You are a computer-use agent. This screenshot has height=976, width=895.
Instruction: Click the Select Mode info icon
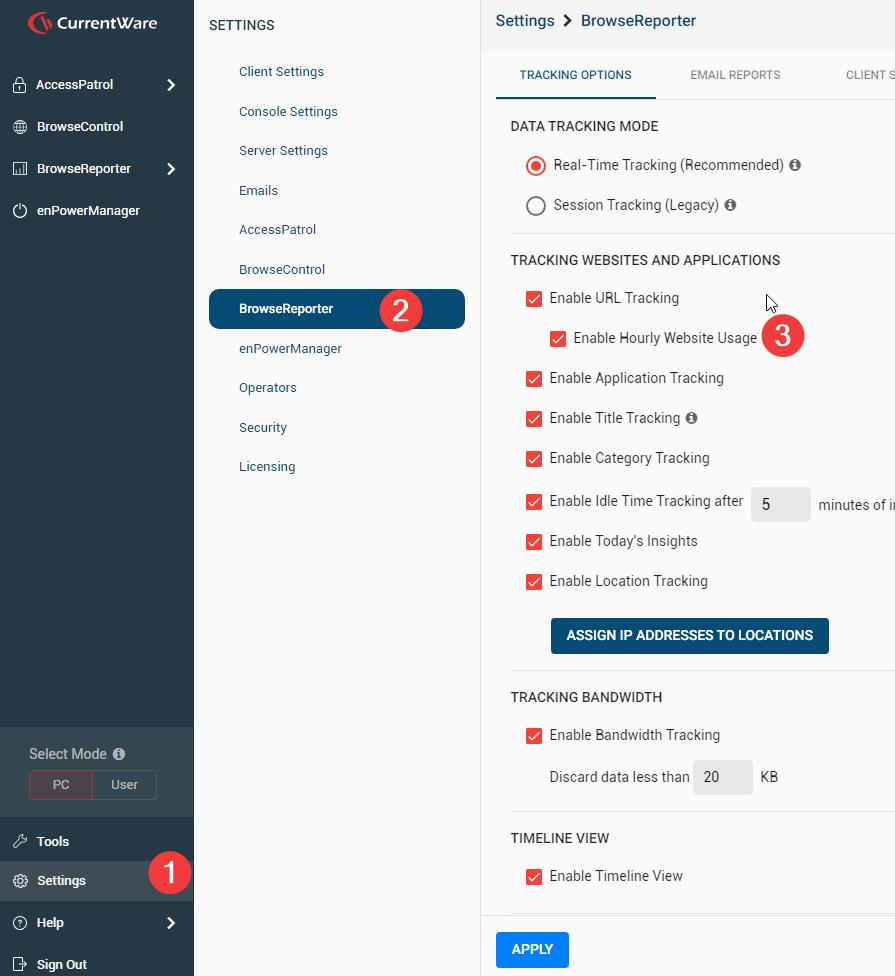(119, 754)
